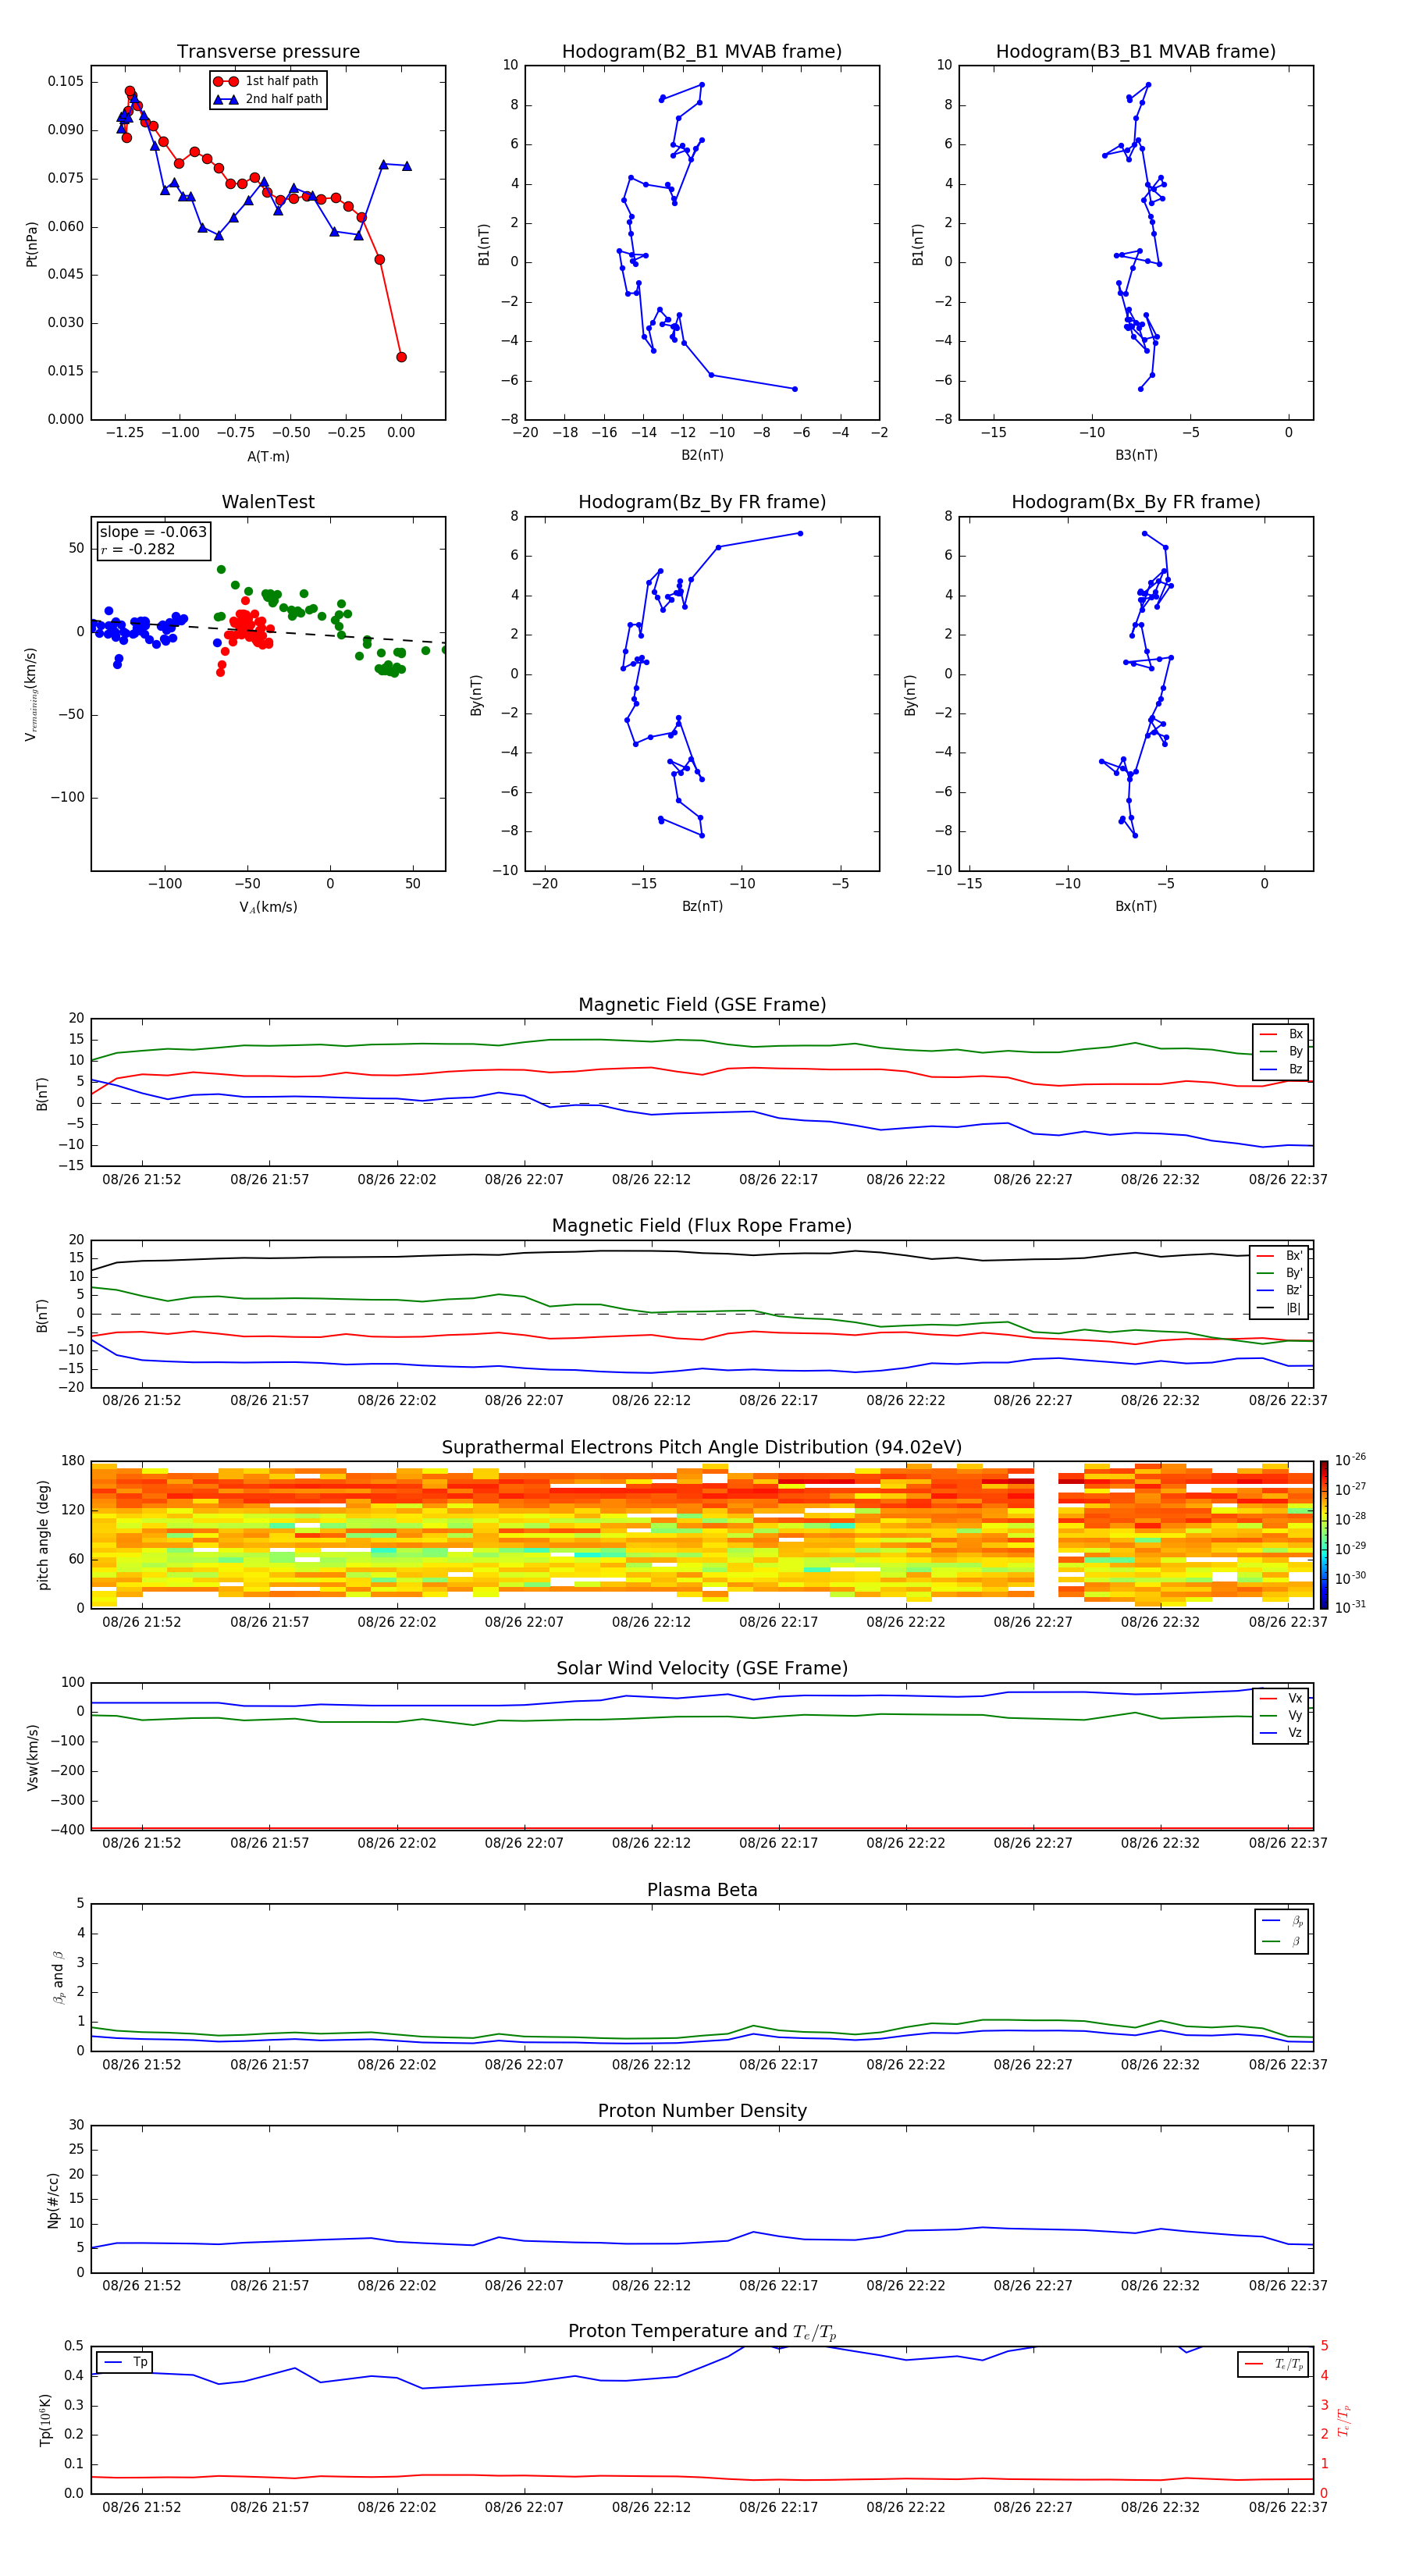Viewport: 1405px width, 2576px height.
Task: Click the red 'Te/Tp' right axis label
Action: [x=1343, y=2420]
